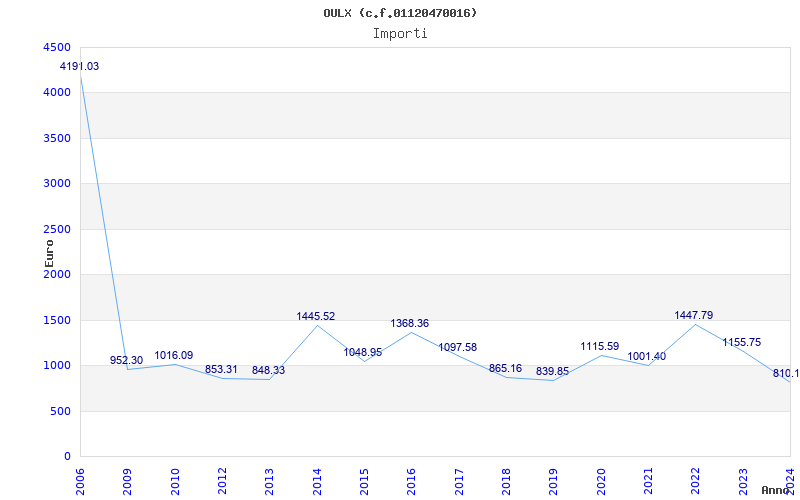Click x-axis year 2017
800x500 pixels.
coord(459,482)
